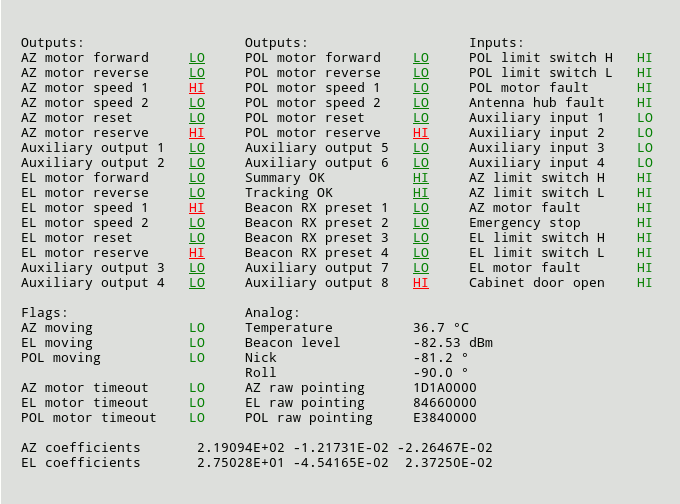Click the Summary OK state link
Screen dimensions: 680x504
tap(420, 178)
